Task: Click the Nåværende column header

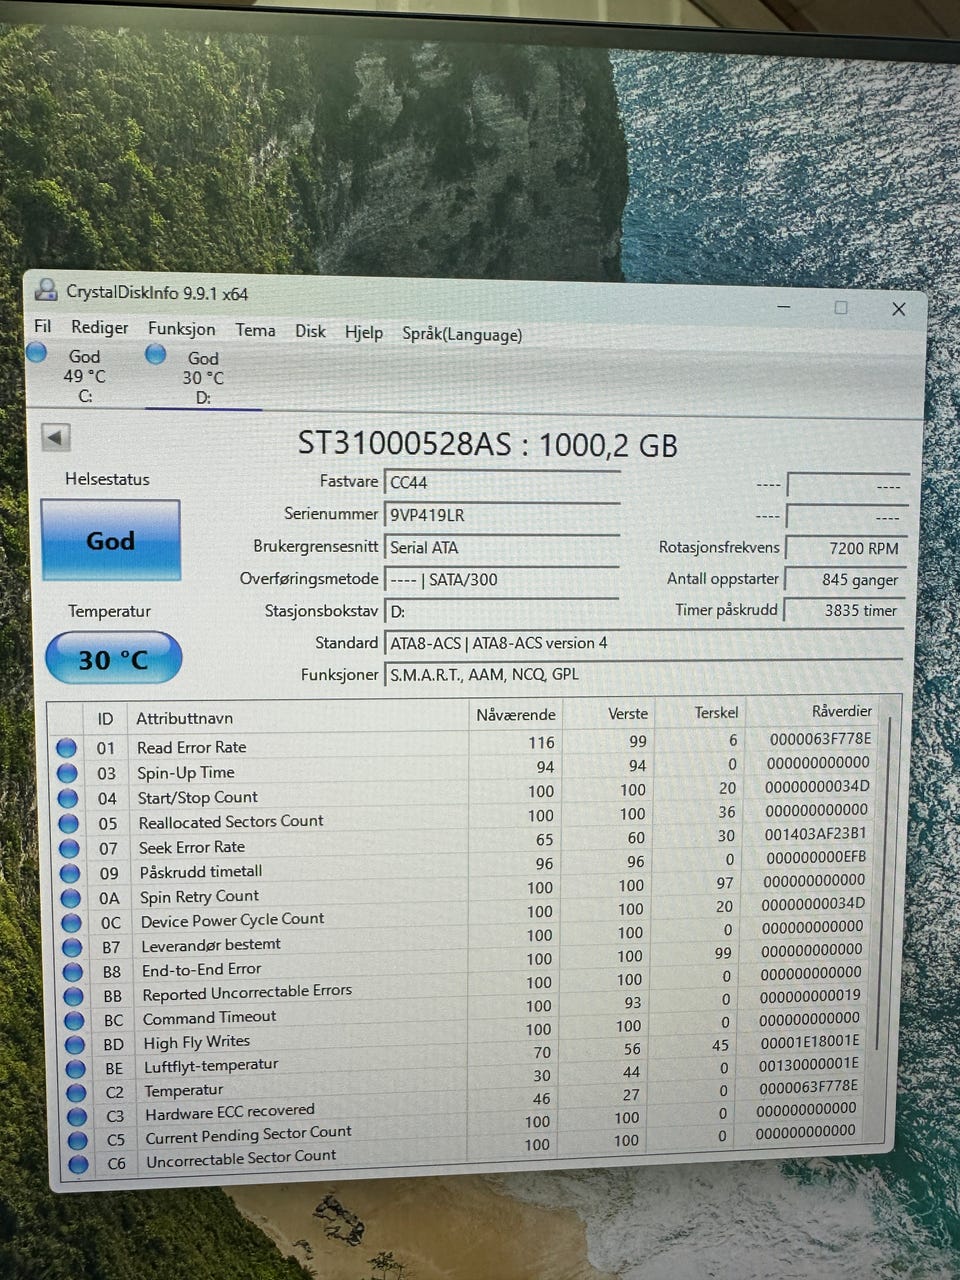Action: click(516, 715)
